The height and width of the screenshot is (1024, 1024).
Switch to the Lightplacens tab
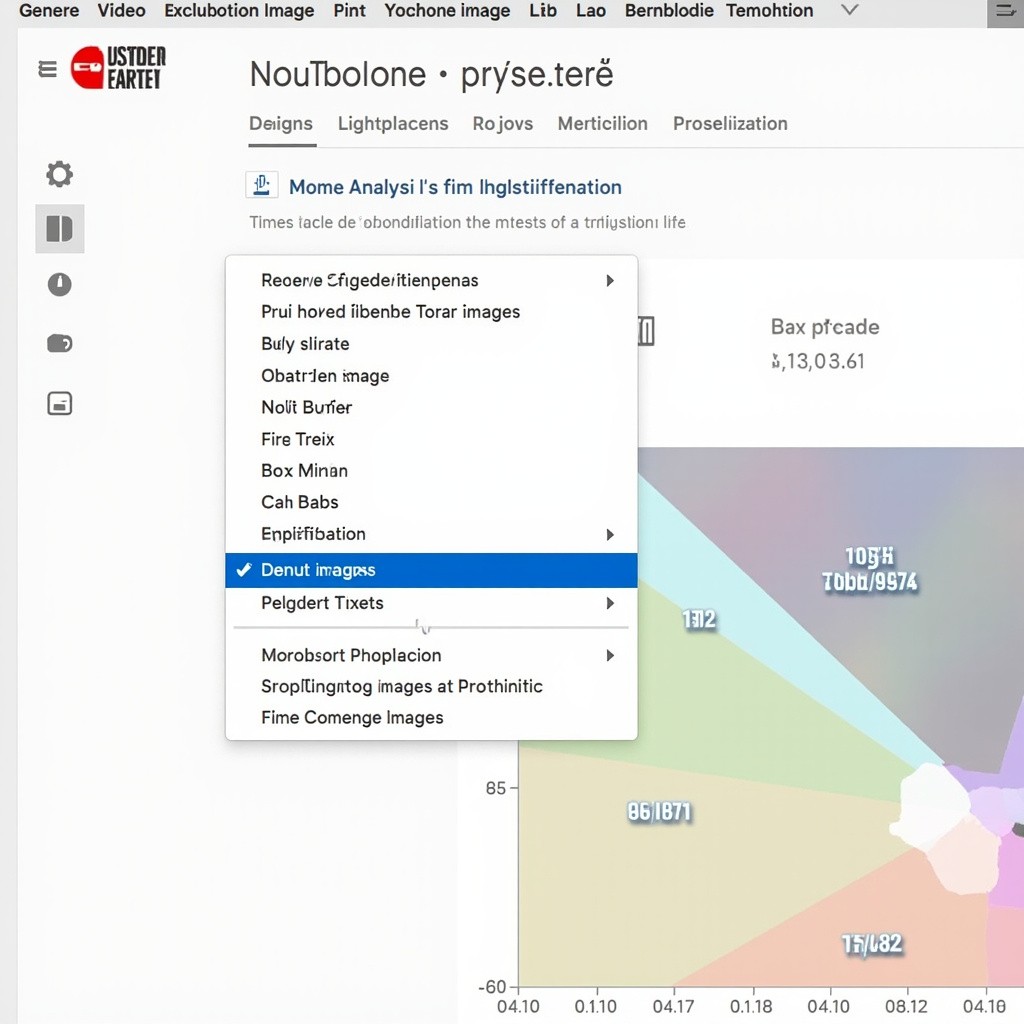pos(392,124)
